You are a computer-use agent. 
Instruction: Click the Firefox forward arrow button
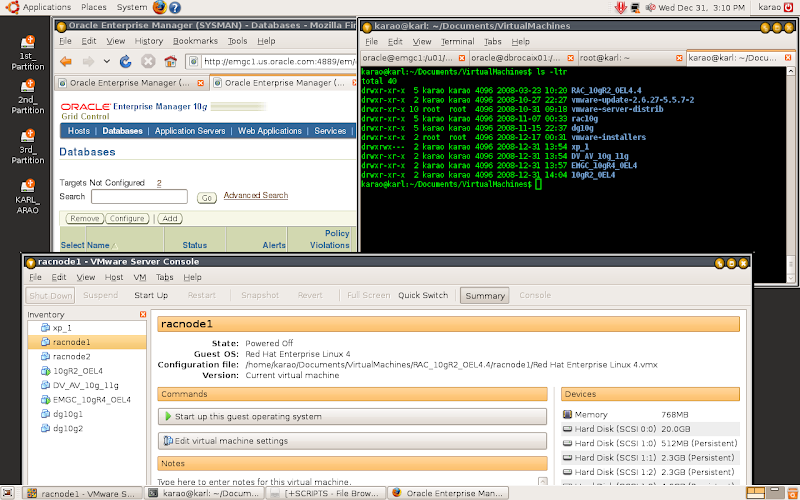click(x=88, y=62)
